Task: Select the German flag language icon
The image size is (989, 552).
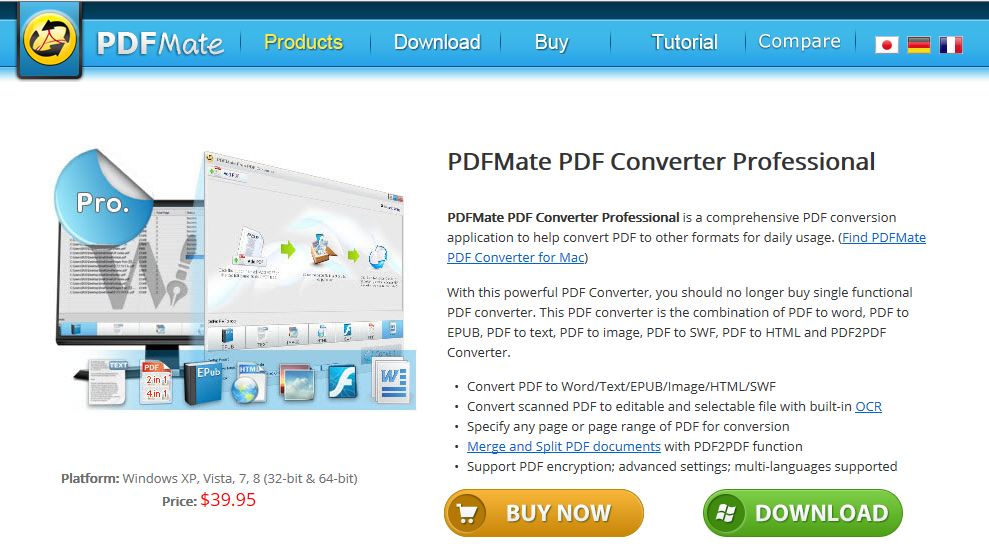Action: pos(918,45)
